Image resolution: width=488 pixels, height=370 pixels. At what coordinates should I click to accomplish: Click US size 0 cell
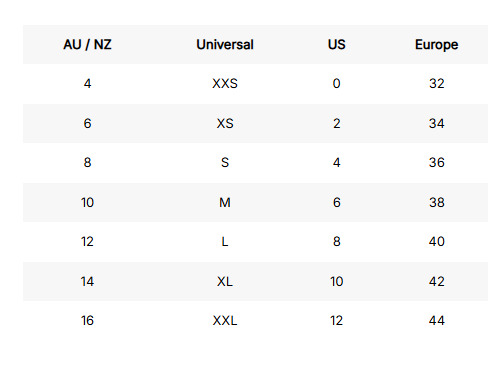337,83
